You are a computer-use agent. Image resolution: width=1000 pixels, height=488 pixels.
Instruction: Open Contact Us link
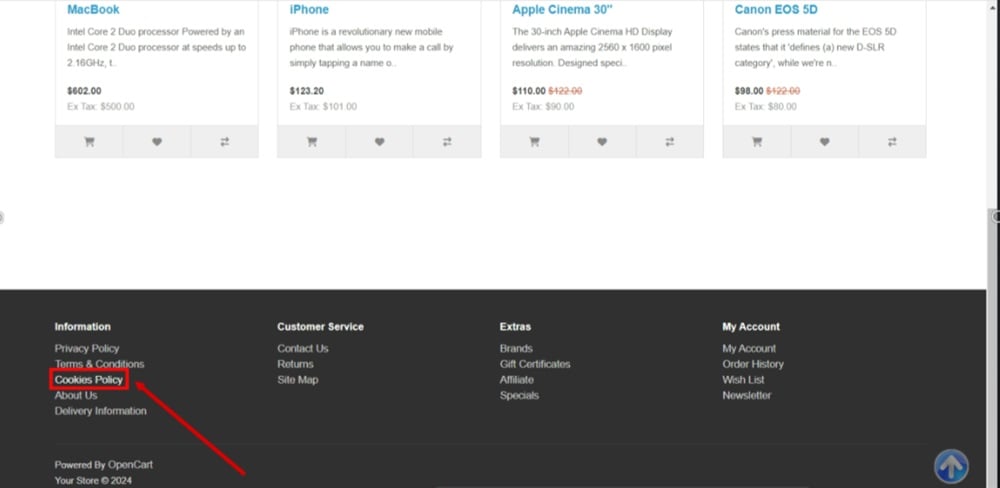303,348
